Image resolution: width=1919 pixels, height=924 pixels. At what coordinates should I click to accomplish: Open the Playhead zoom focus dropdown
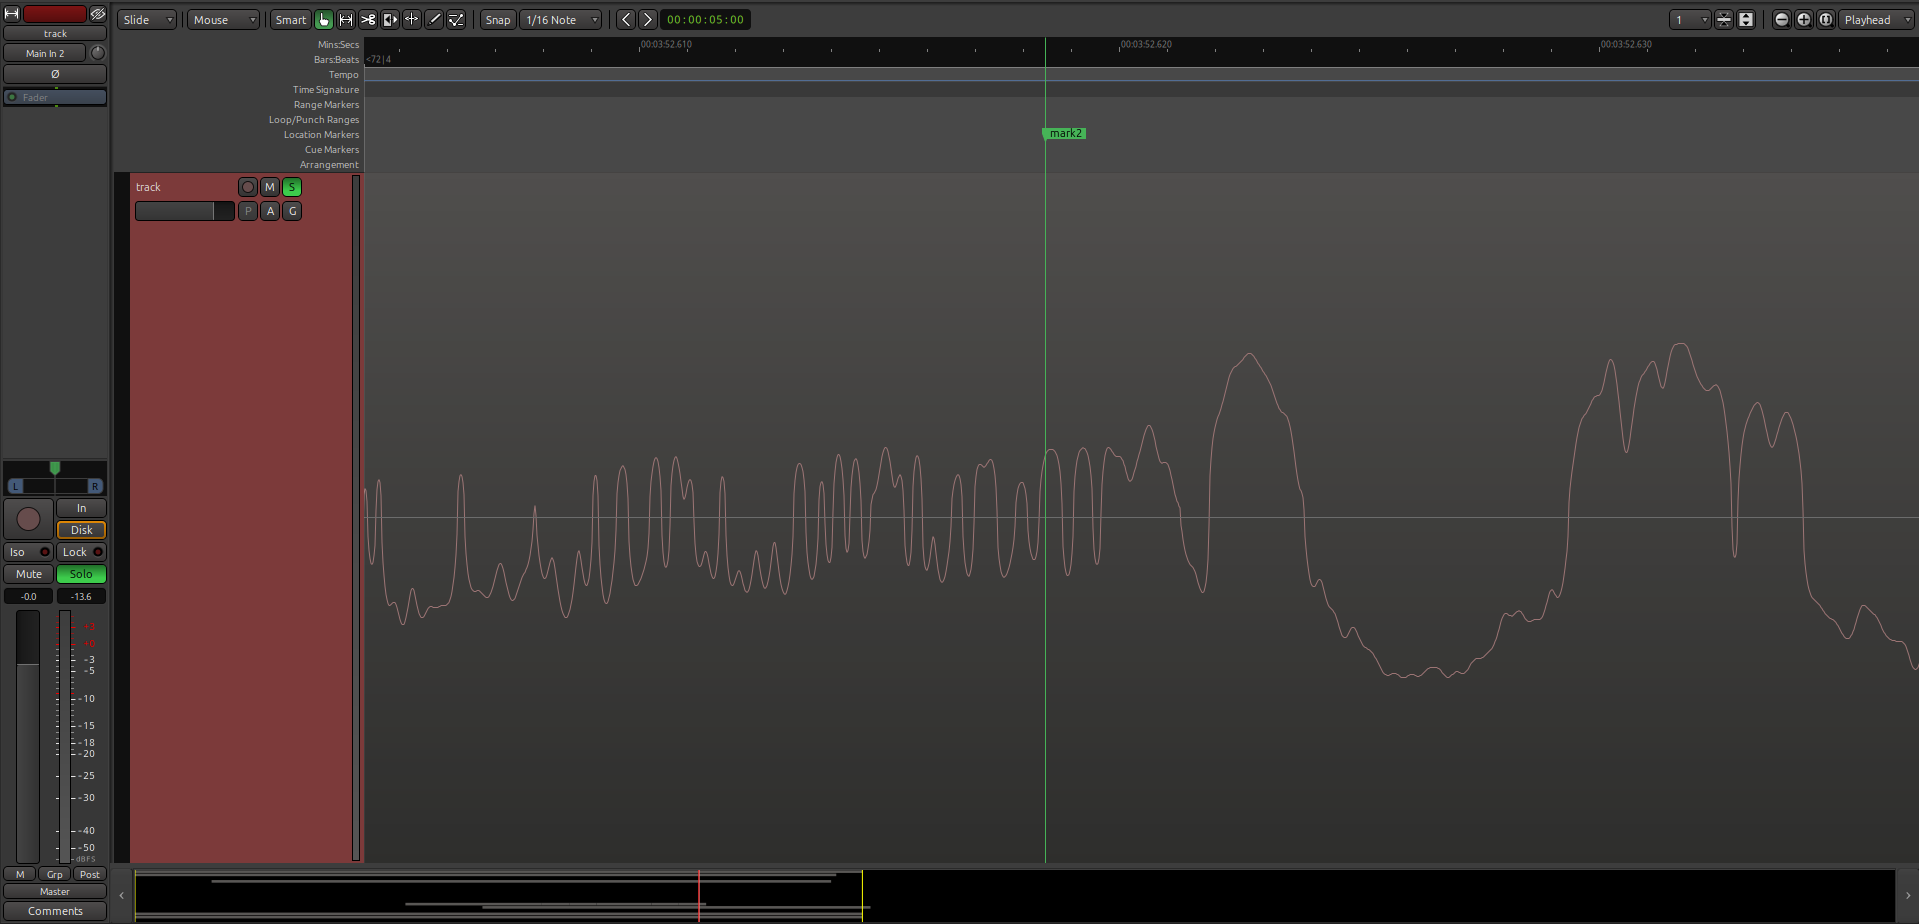(x=1876, y=20)
